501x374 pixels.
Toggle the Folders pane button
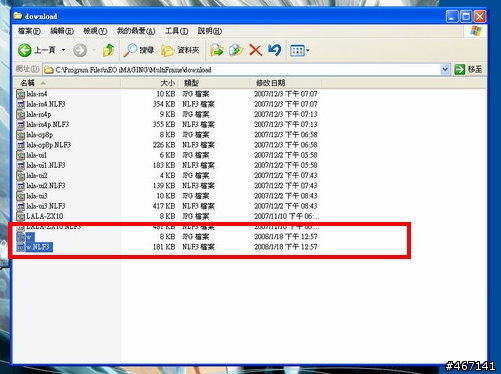(180, 50)
